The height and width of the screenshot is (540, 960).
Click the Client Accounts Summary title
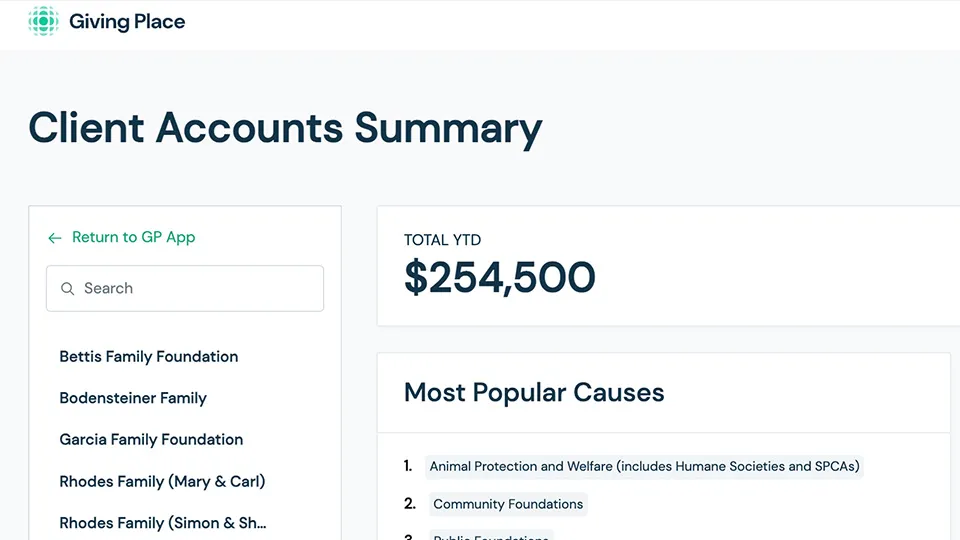tap(285, 128)
